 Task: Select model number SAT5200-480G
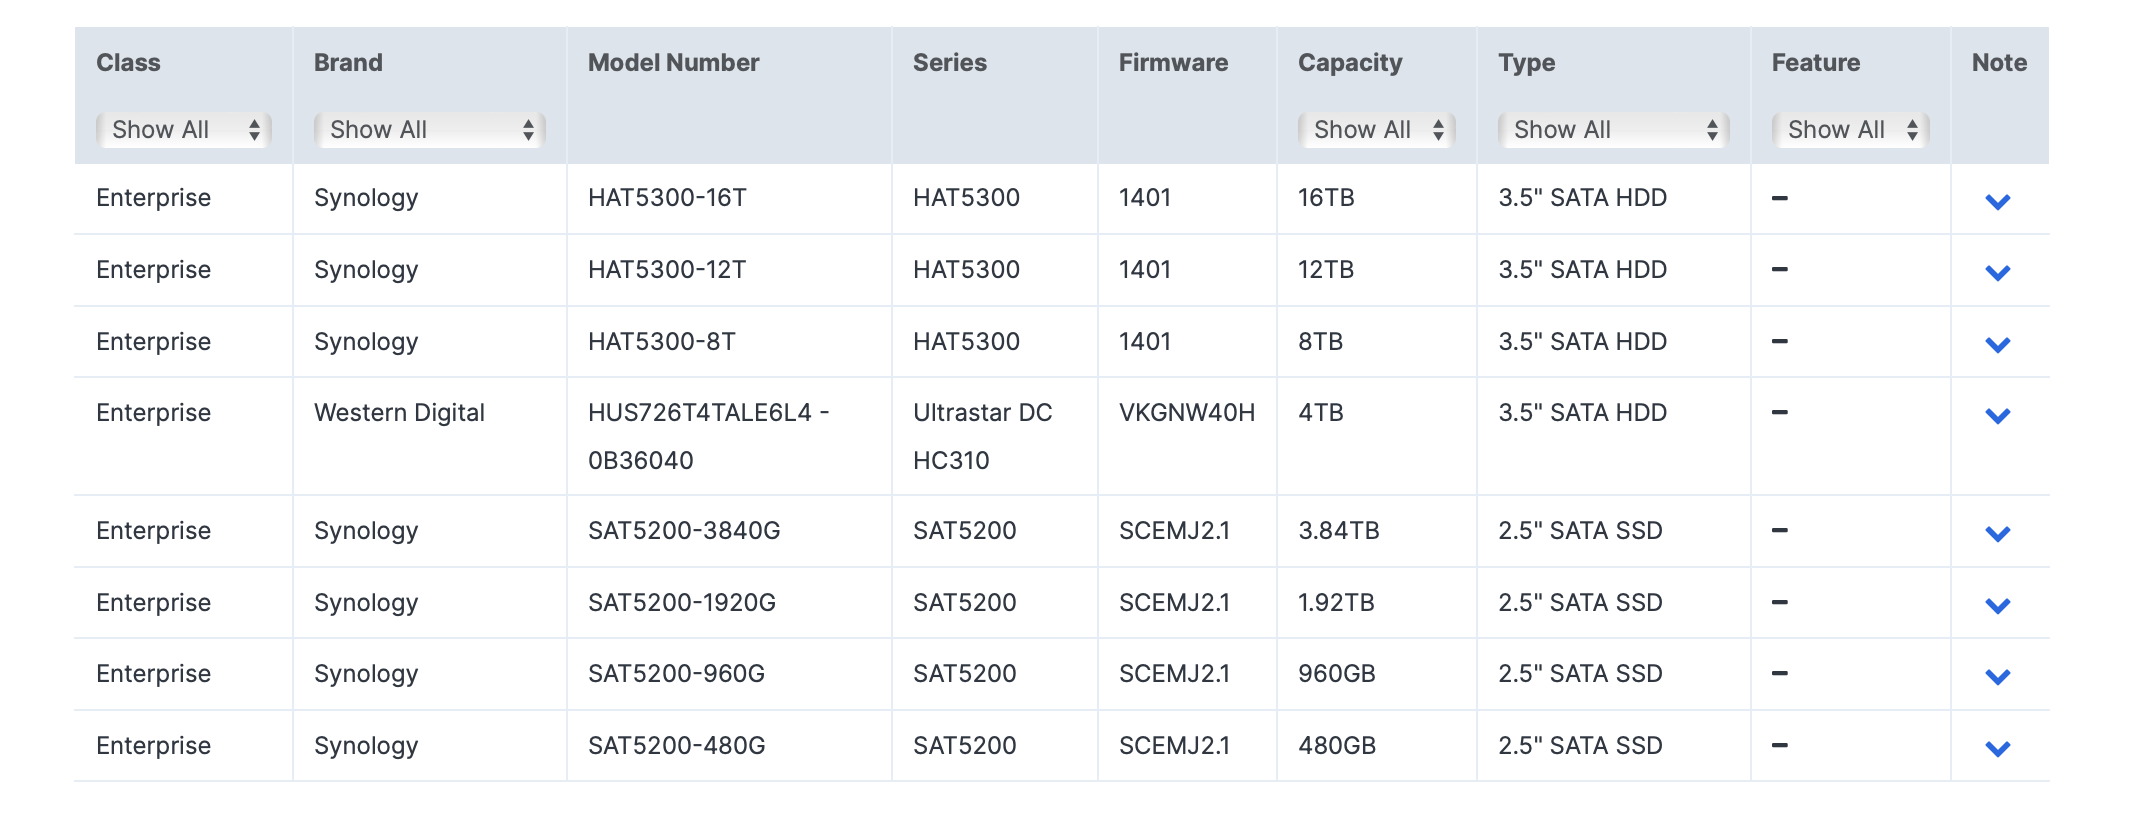[676, 746]
